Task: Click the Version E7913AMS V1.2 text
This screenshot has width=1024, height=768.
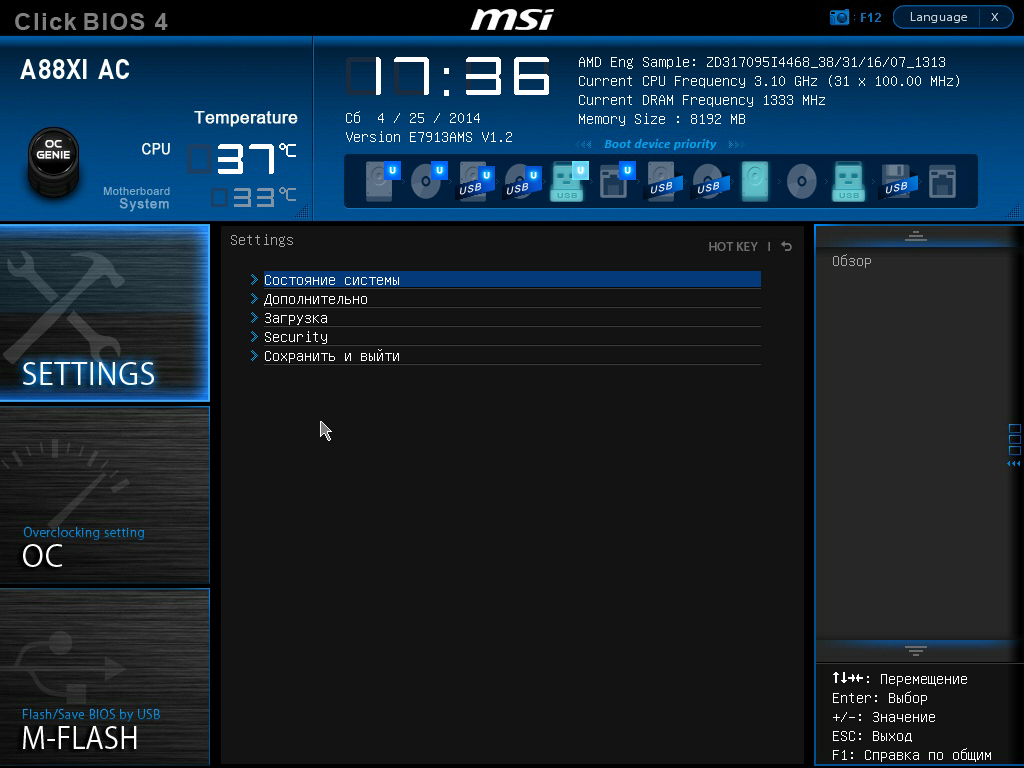Action: click(x=428, y=137)
